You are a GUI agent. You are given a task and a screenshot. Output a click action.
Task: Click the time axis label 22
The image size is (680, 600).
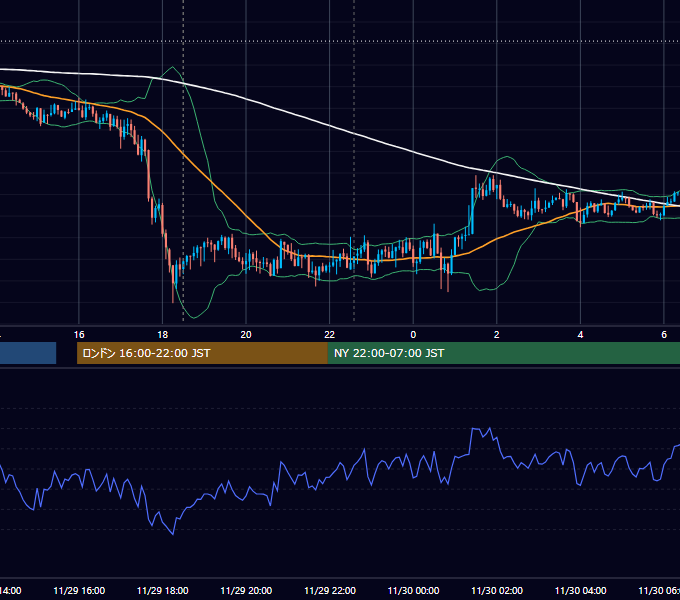[330, 335]
